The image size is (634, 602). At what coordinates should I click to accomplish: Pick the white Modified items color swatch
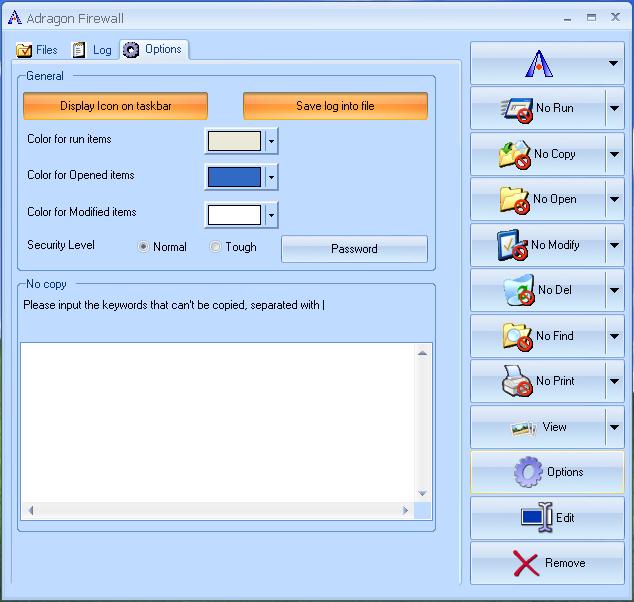234,215
